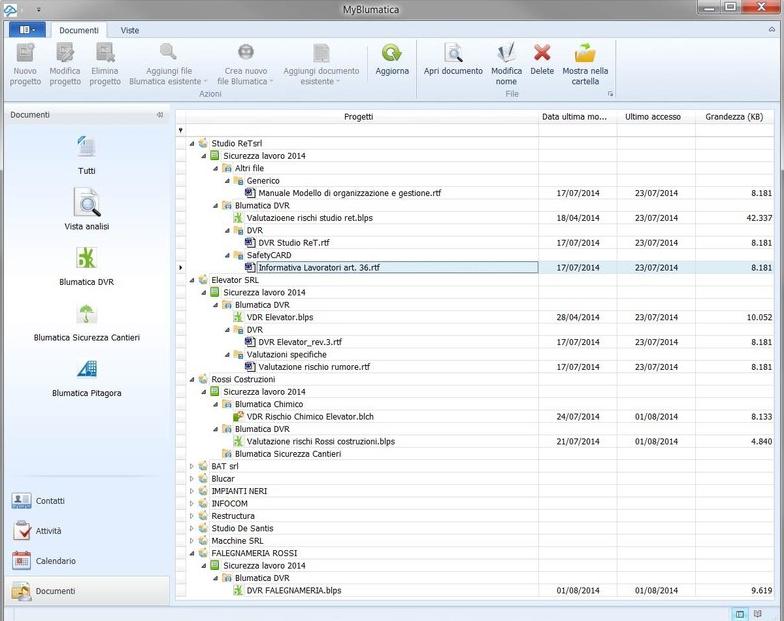Open Contatti in the navigation pane
The height and width of the screenshot is (621, 784).
[x=50, y=500]
